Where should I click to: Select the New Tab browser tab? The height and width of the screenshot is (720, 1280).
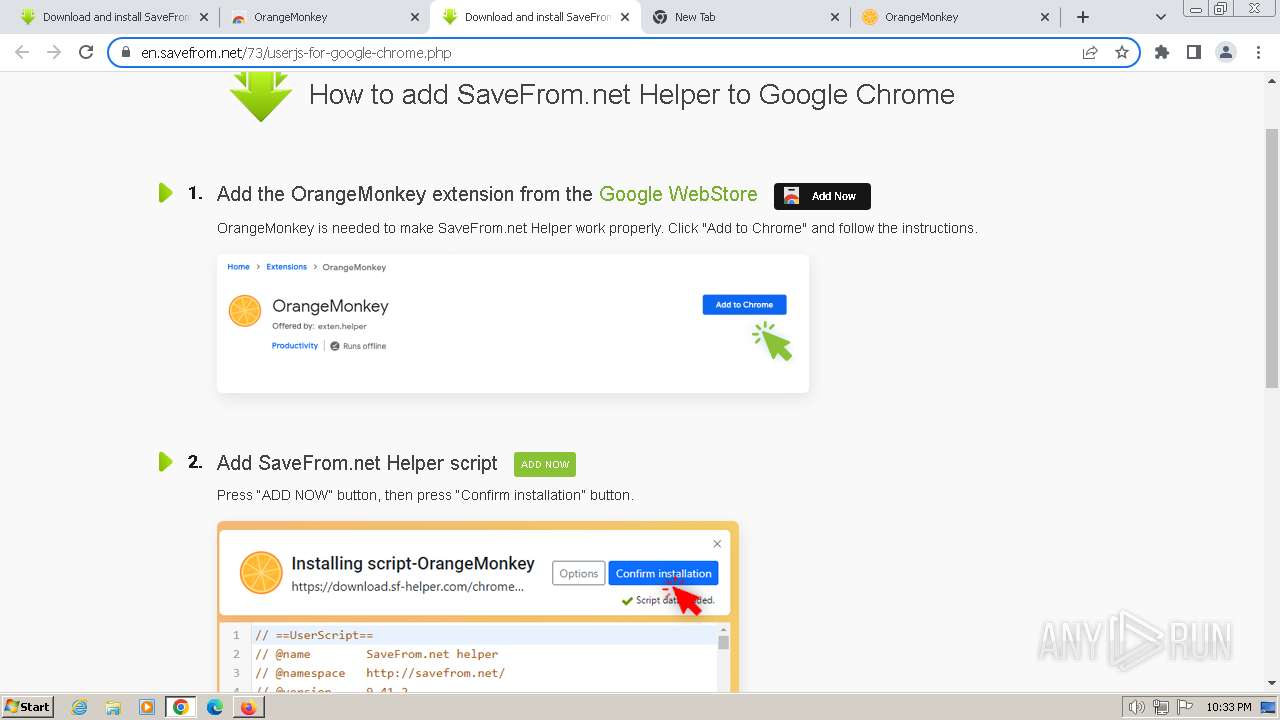pos(745,17)
